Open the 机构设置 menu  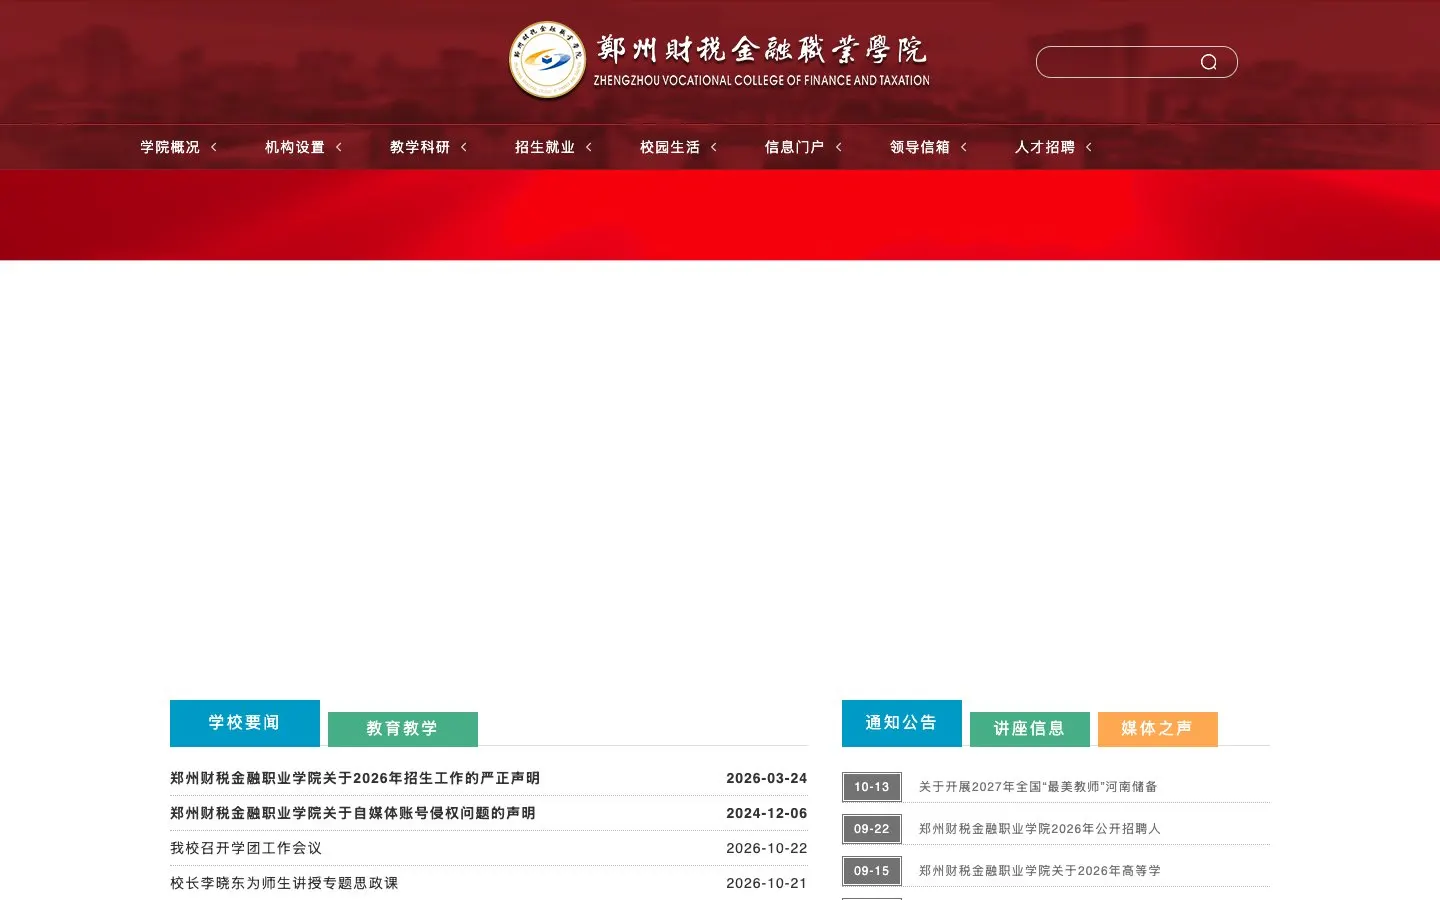coord(295,147)
